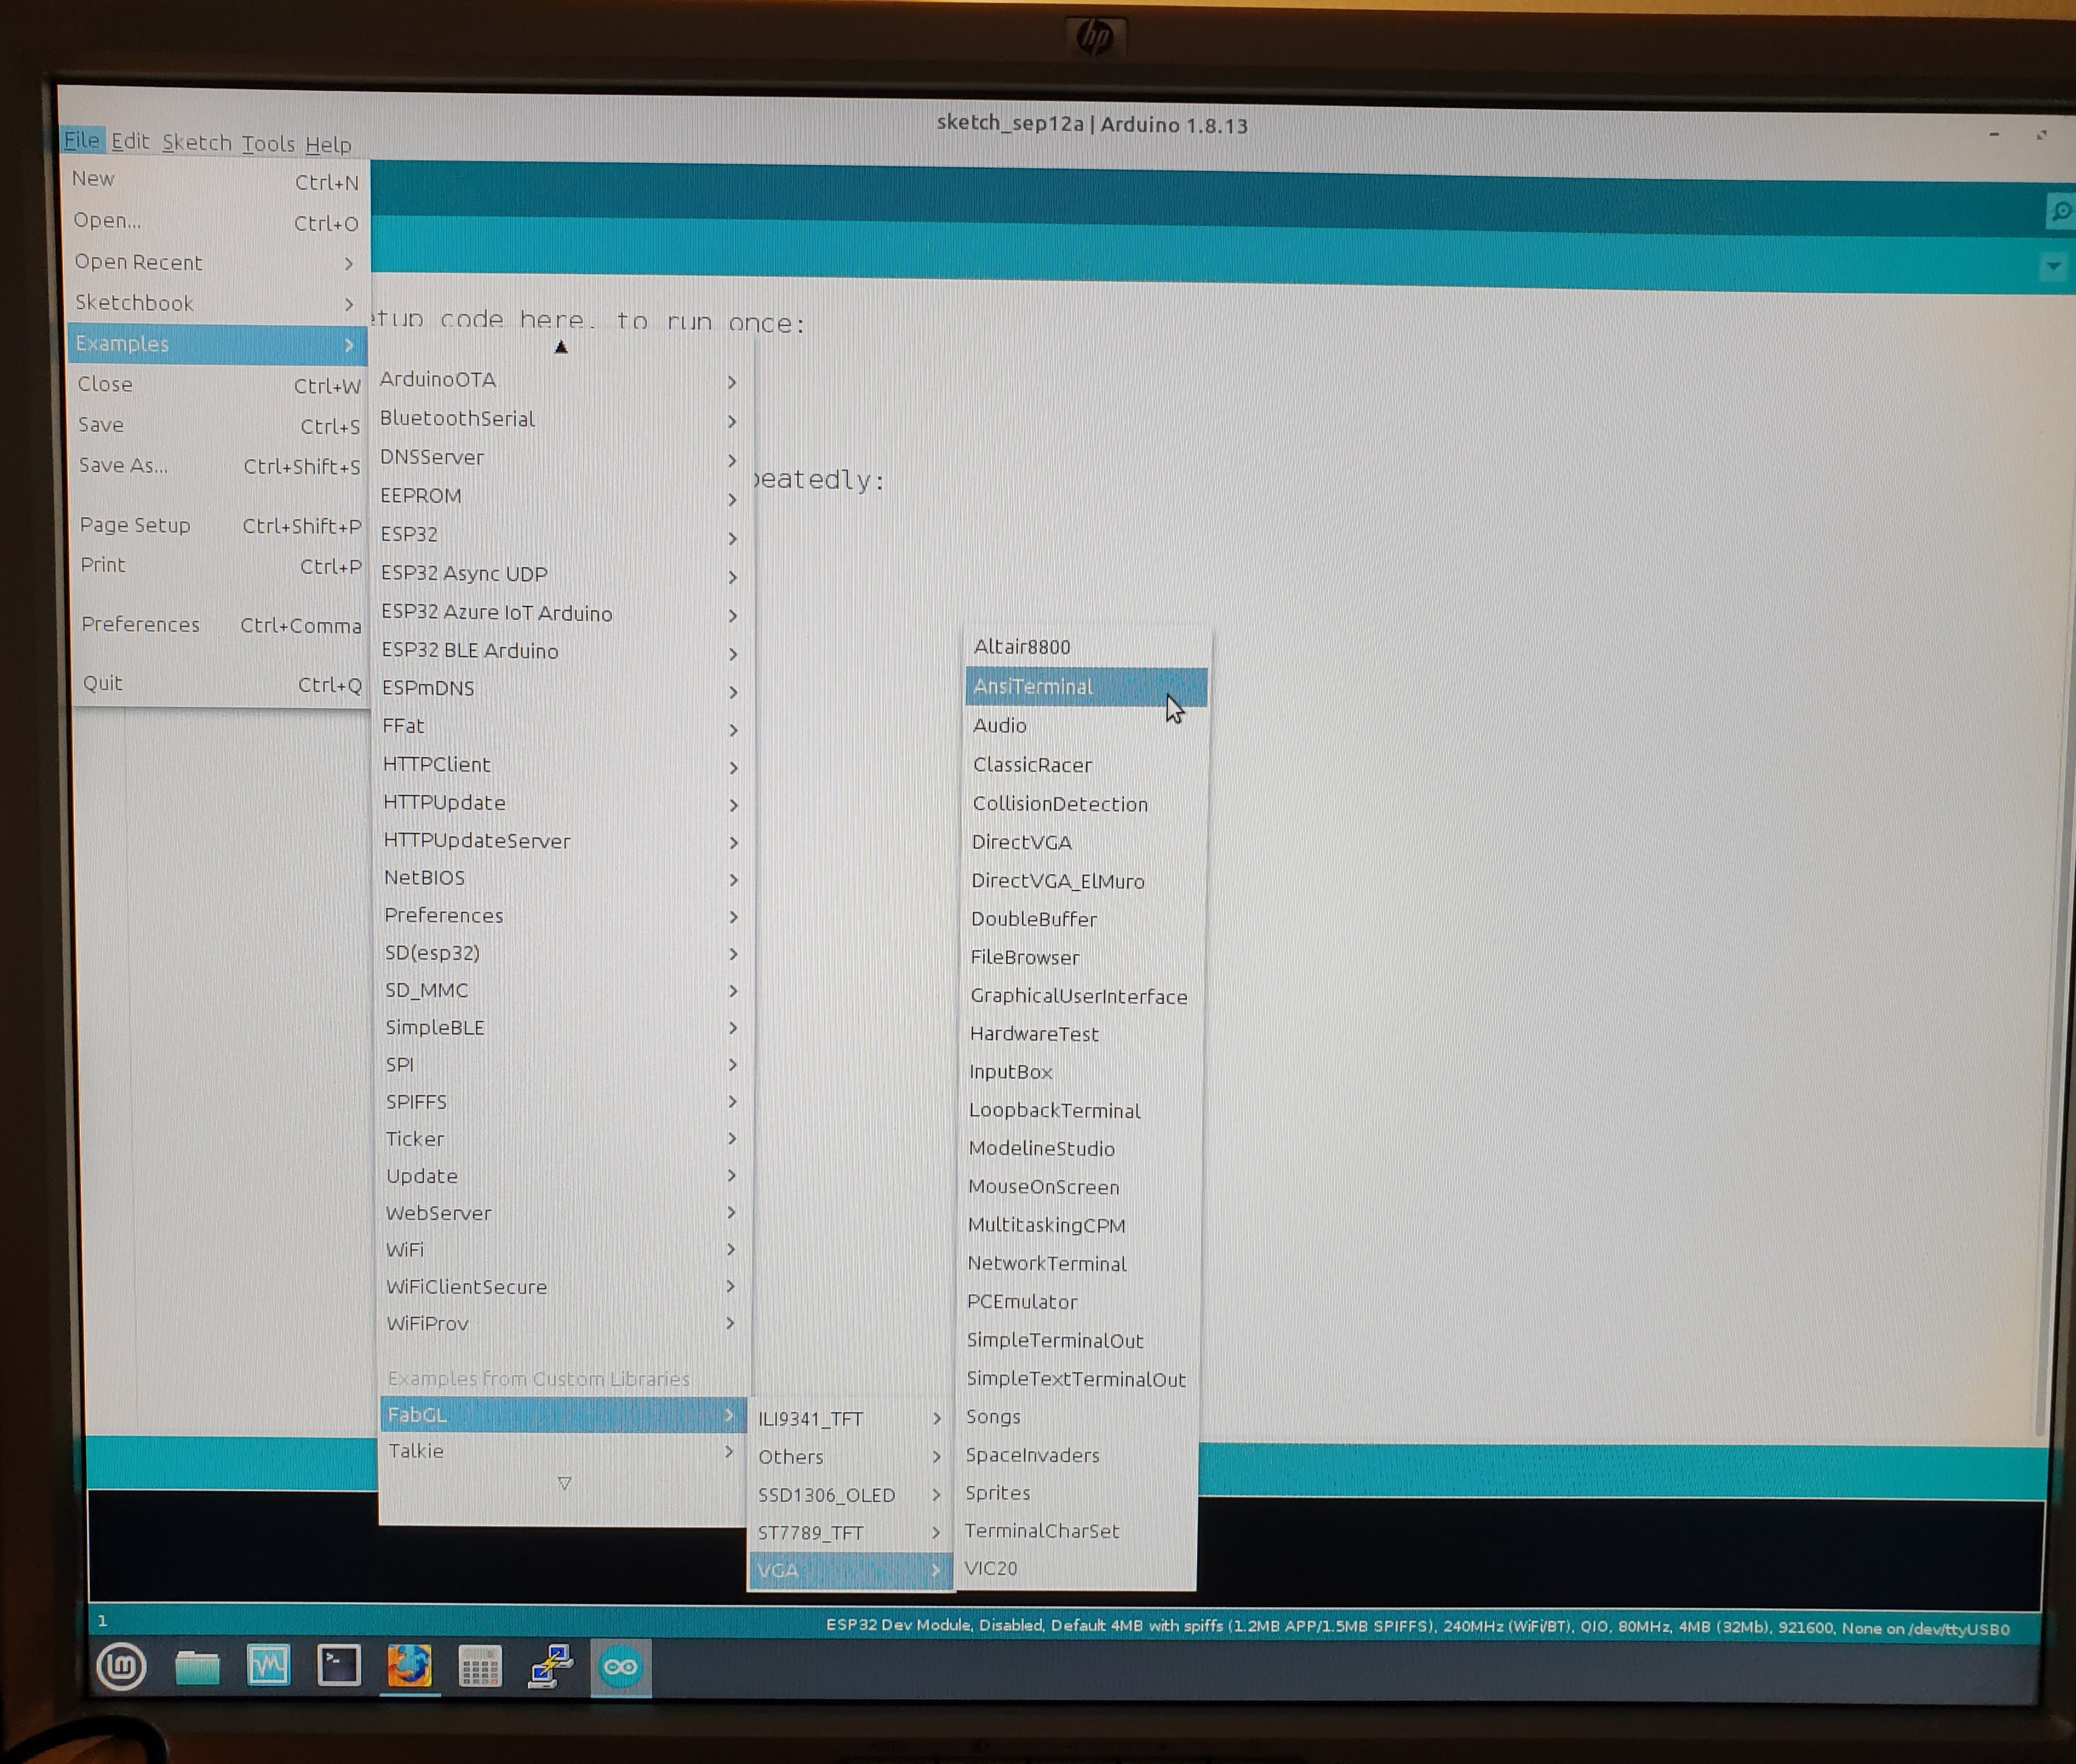
Task: Quit Arduino via the File menu
Action: [x=222, y=684]
